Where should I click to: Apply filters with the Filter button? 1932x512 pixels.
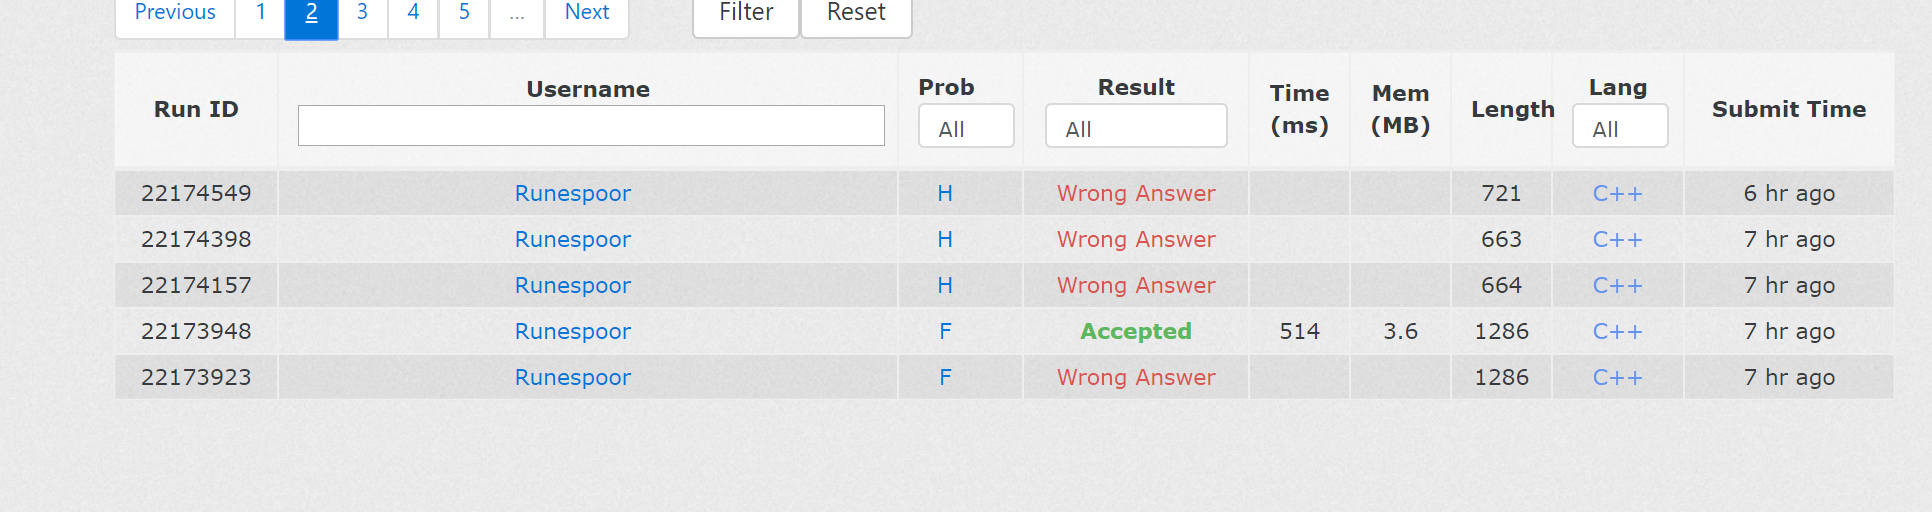(746, 13)
